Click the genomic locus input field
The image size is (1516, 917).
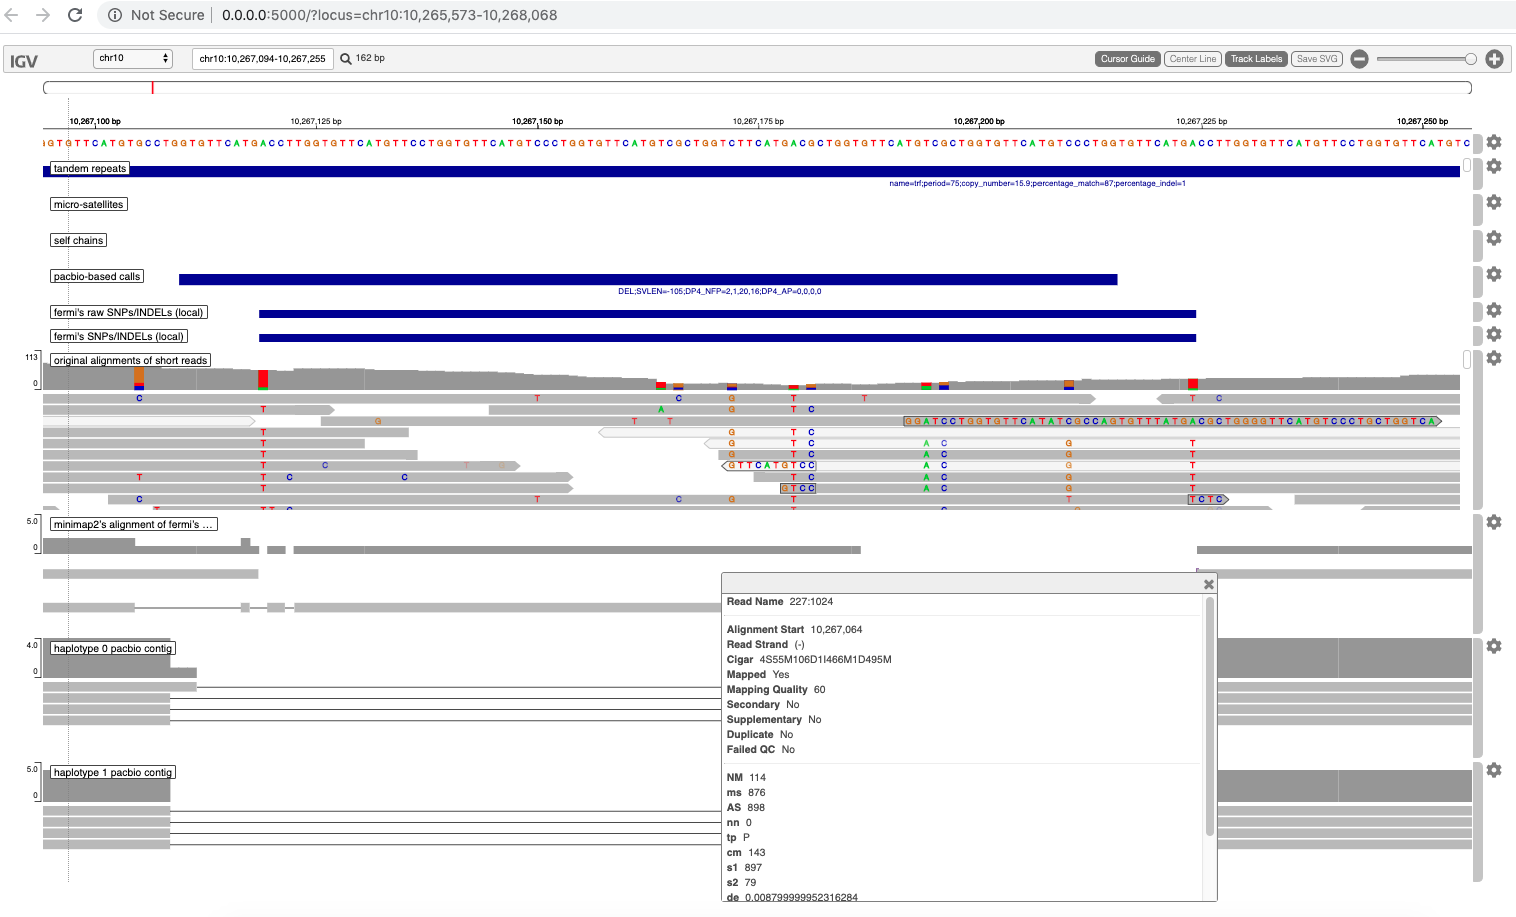[262, 58]
